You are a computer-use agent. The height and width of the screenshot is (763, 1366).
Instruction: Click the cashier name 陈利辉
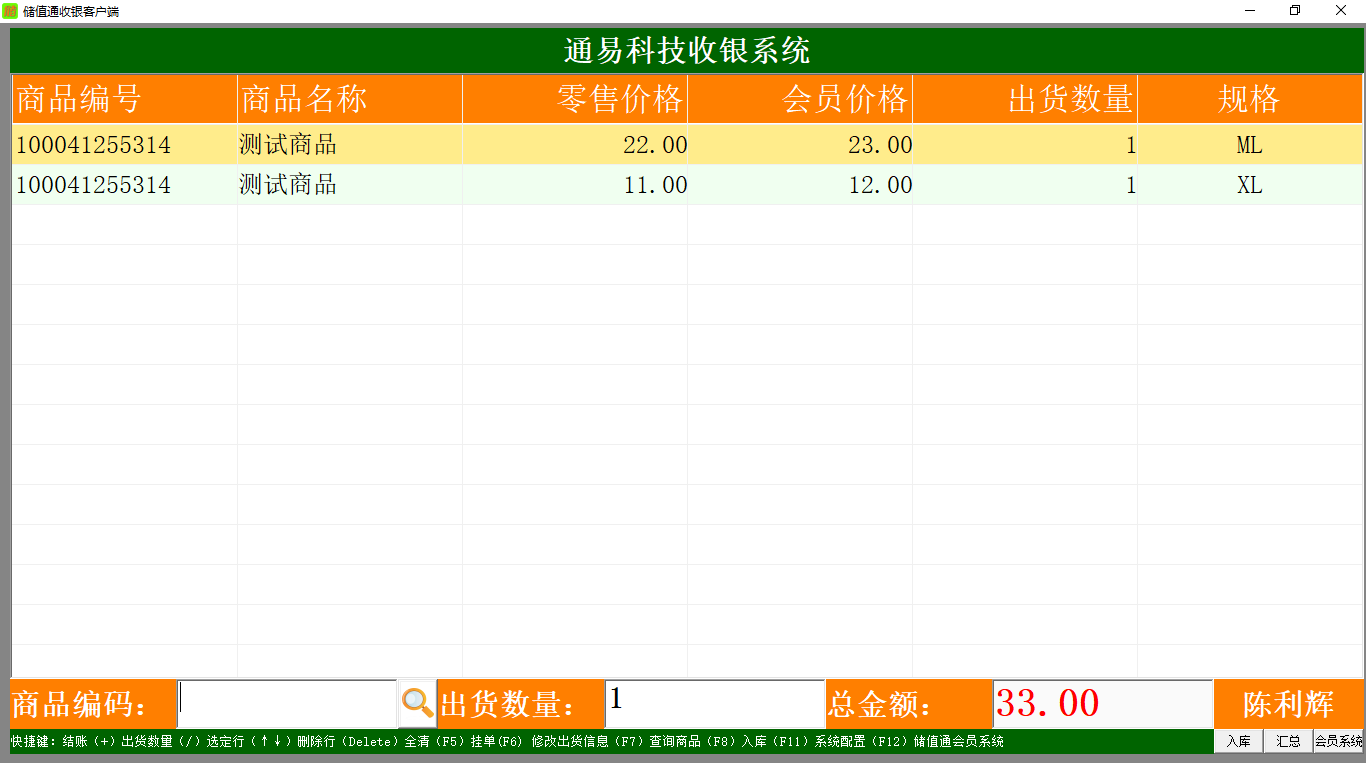(1288, 704)
